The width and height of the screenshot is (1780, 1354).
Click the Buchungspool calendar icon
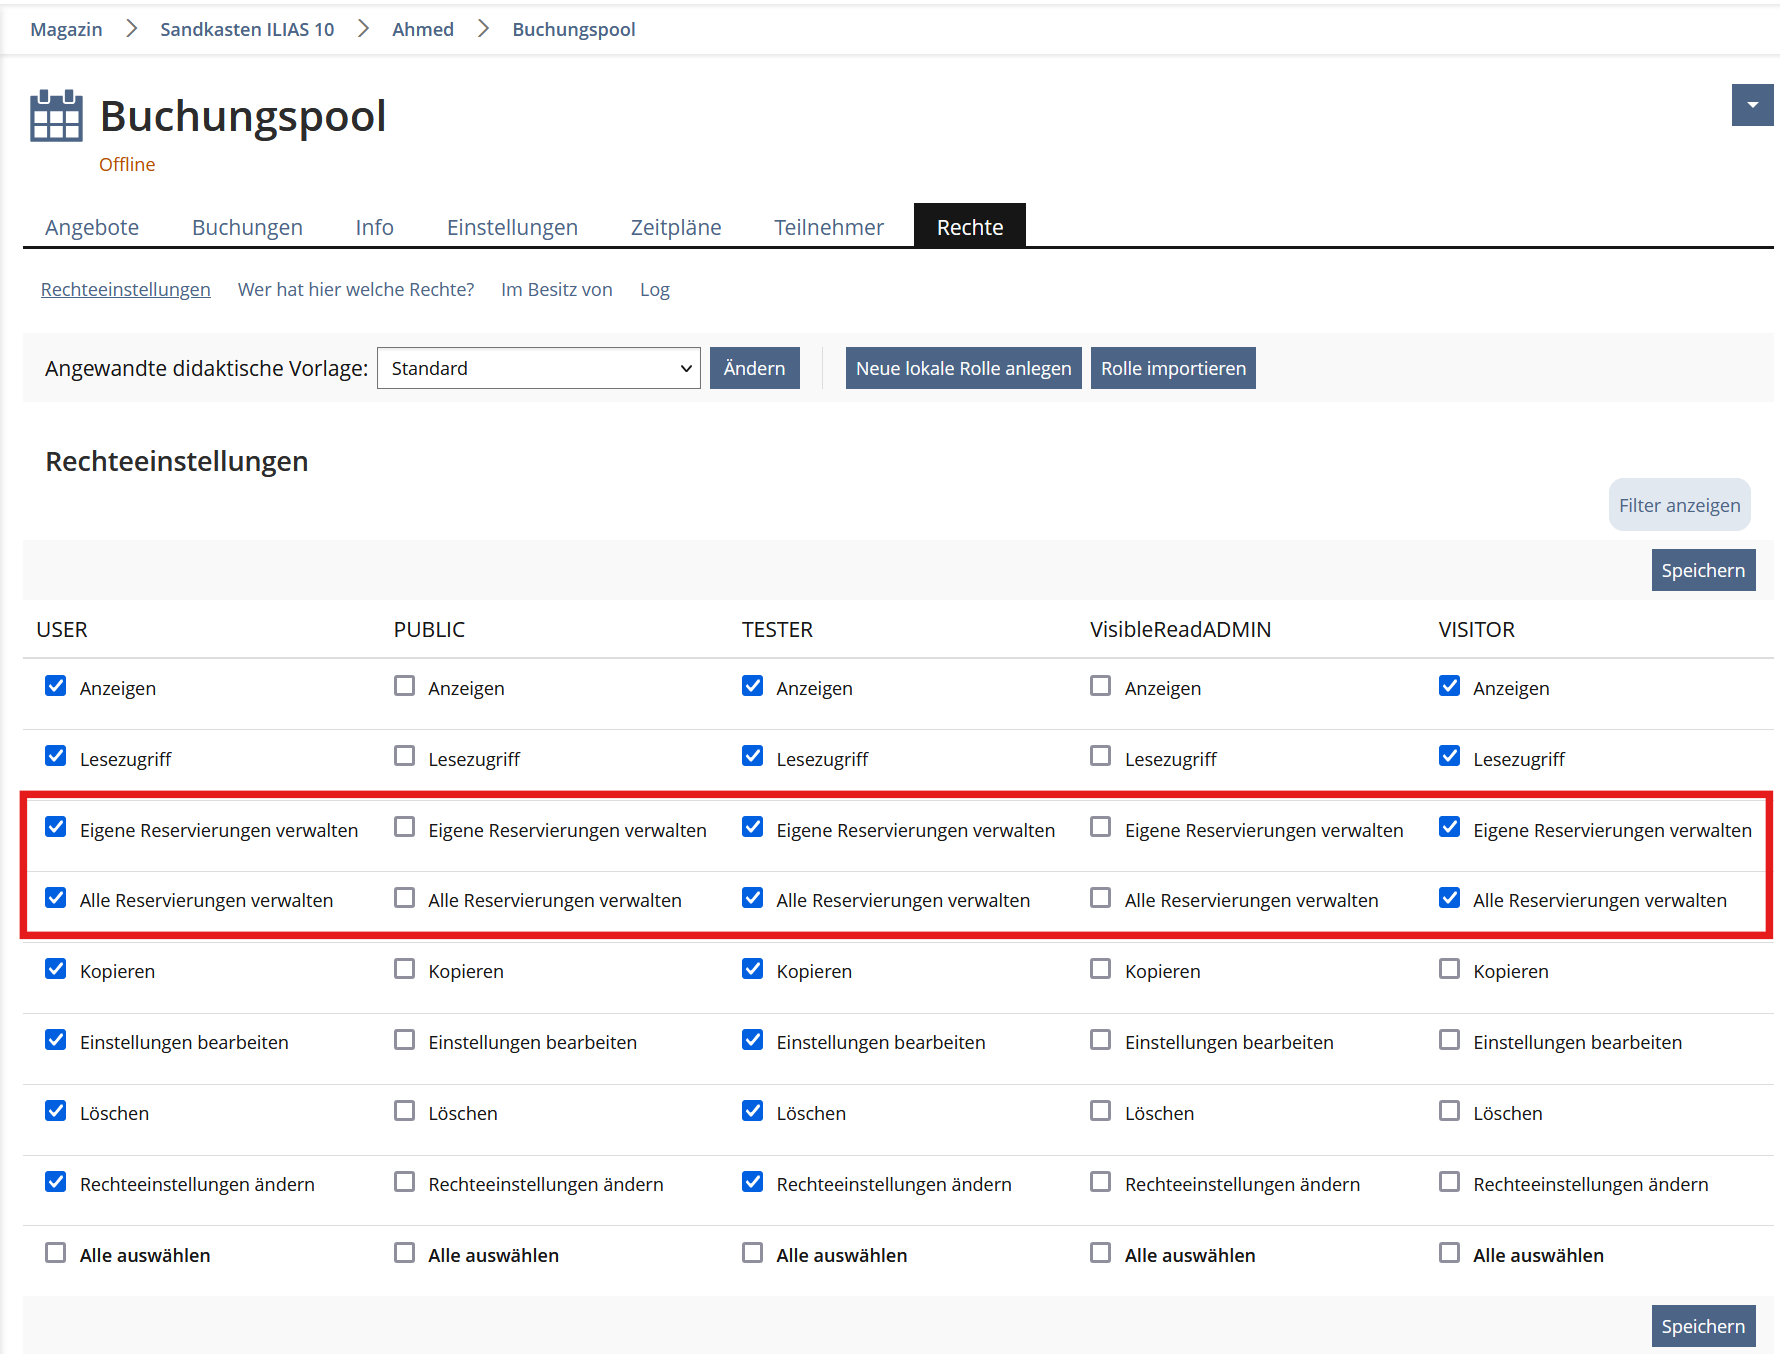[56, 116]
